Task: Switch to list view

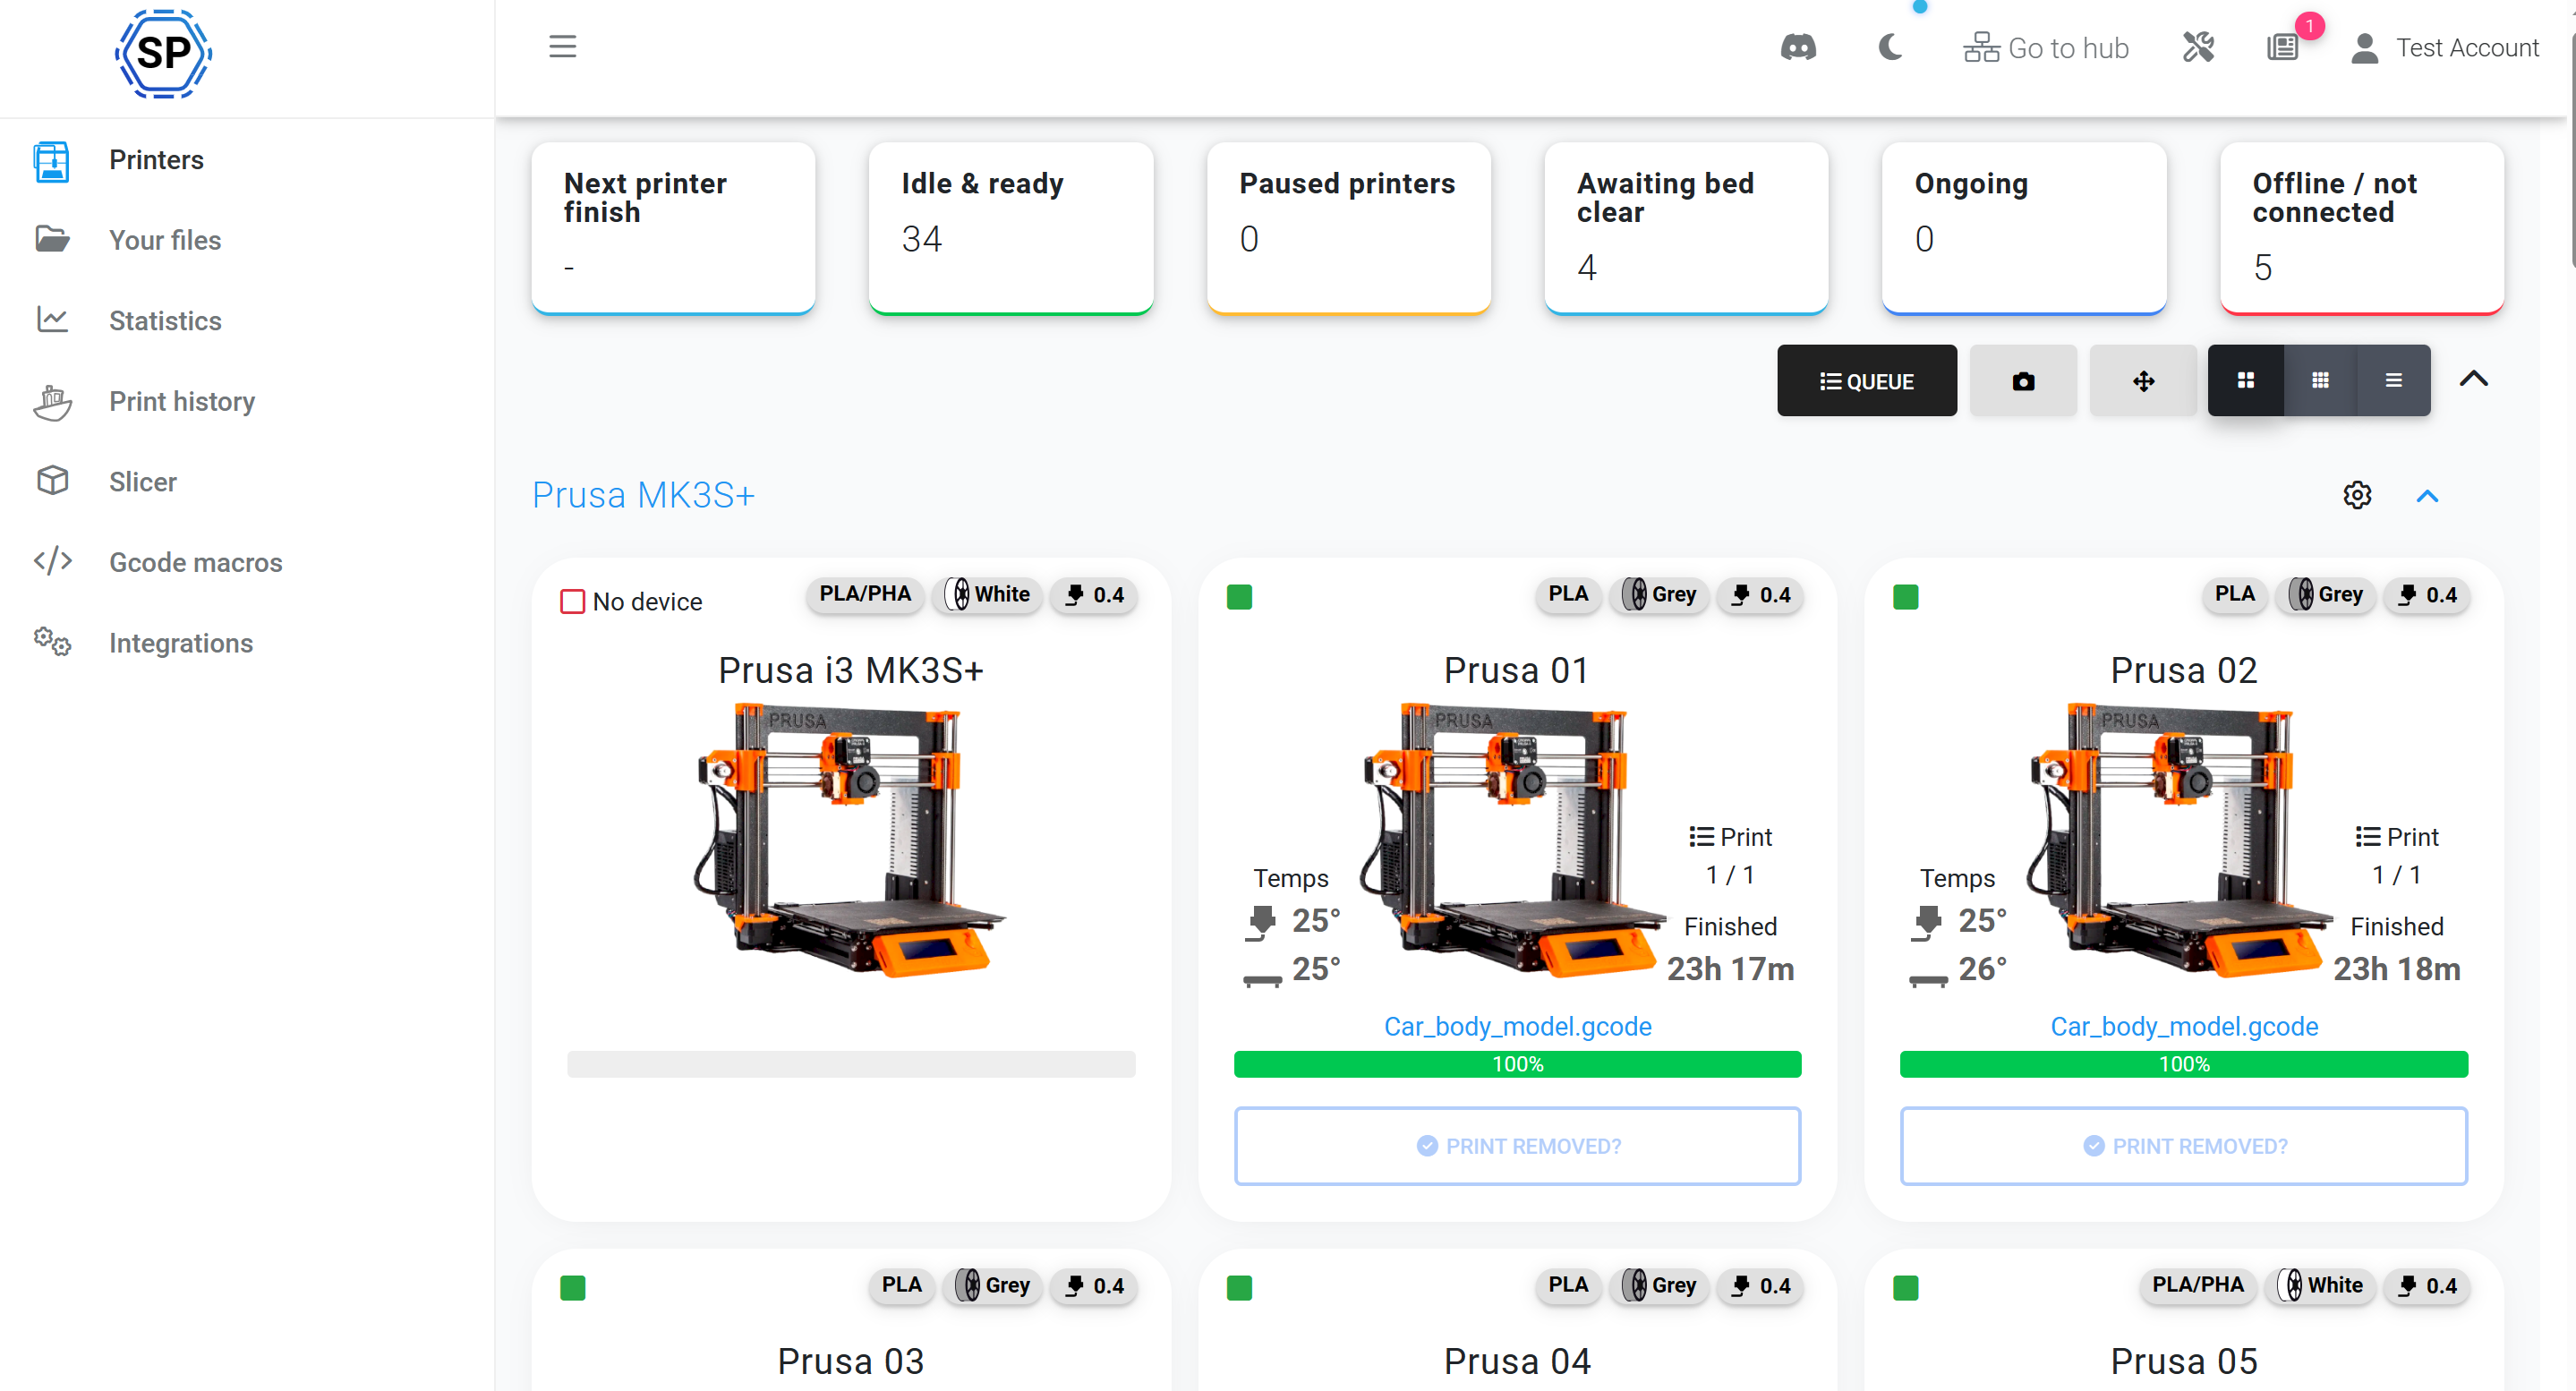Action: pyautogui.click(x=2393, y=381)
